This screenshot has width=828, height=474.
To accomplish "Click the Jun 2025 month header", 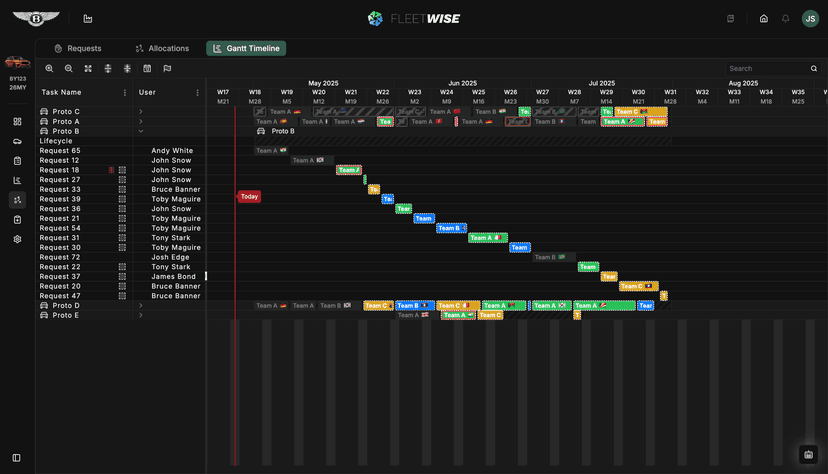I will (463, 83).
